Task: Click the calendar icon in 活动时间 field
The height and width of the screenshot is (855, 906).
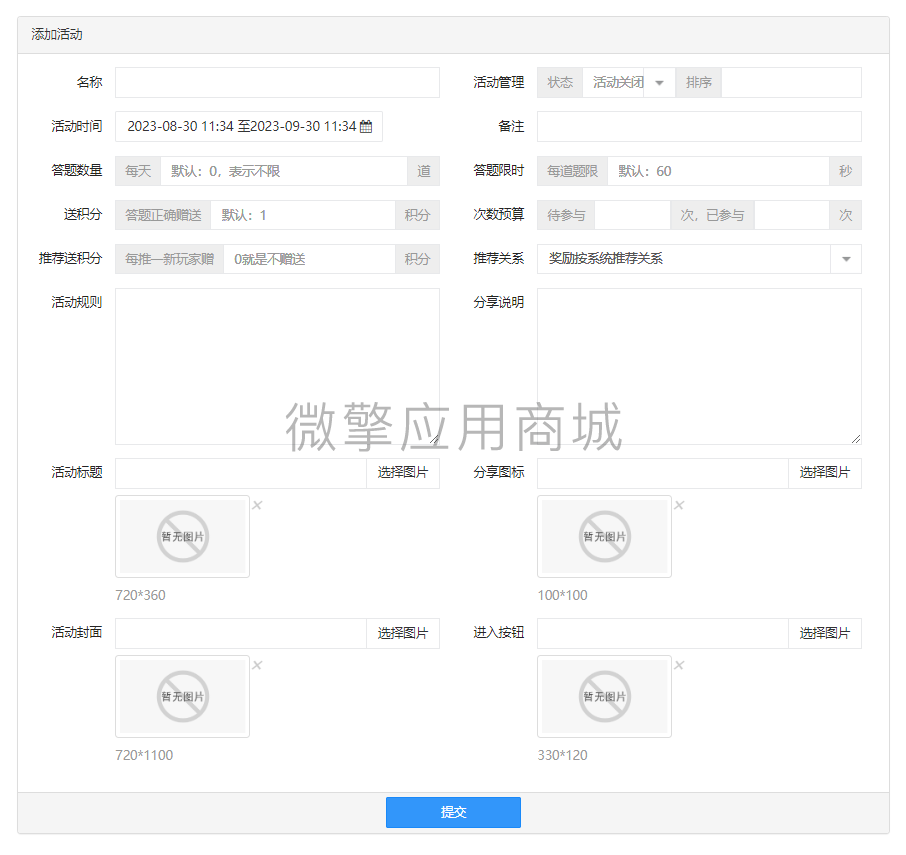Action: [366, 127]
